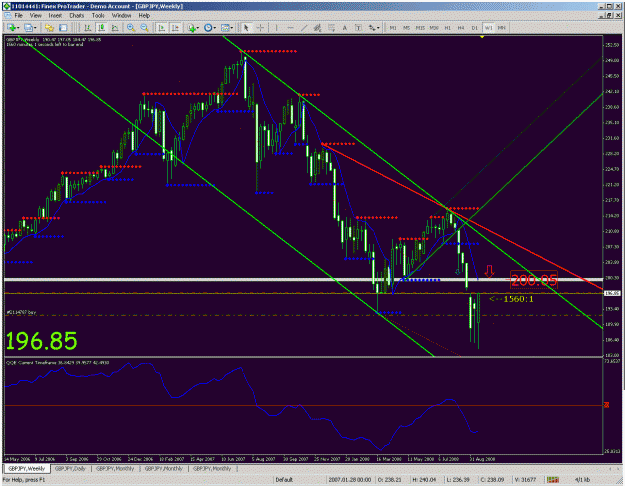
Task: Select the Crosshair tool
Action: [x=260, y=28]
